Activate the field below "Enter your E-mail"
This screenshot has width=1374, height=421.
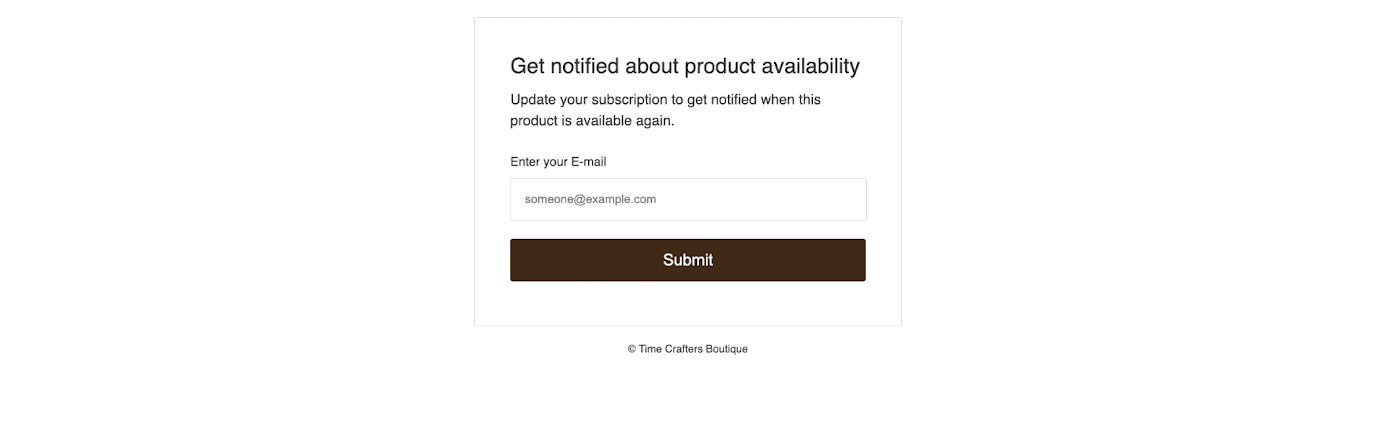click(x=687, y=199)
